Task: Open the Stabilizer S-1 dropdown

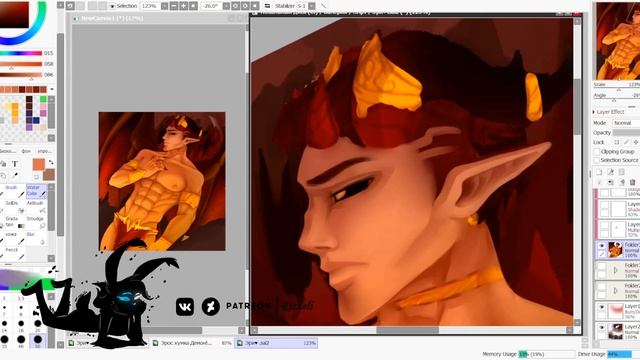Action: [x=312, y=6]
